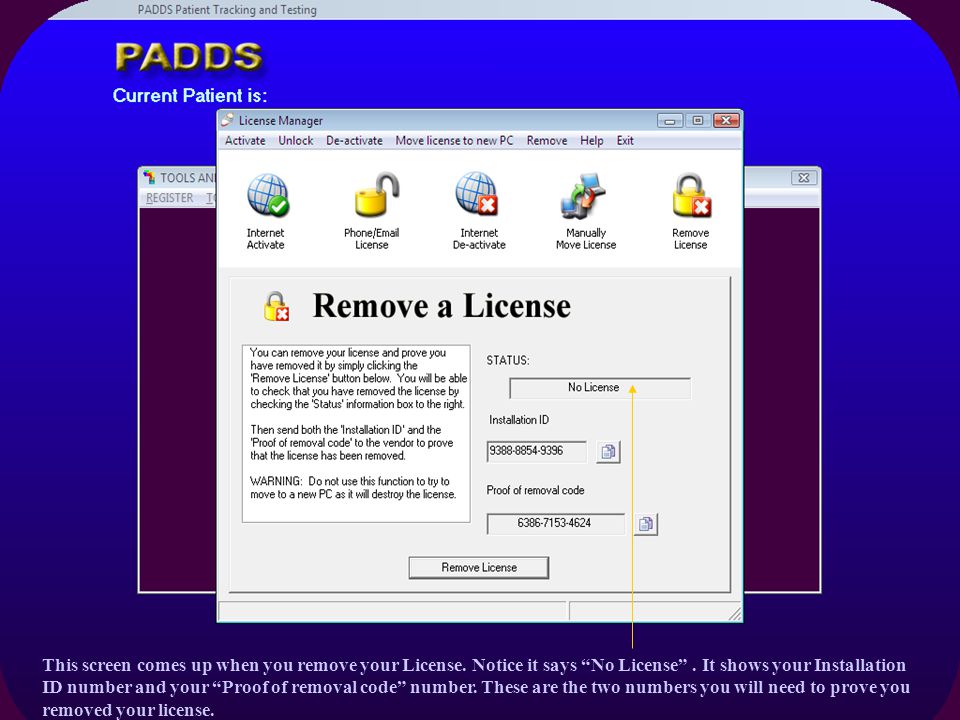Open the De-activate menu
960x720 pixels.
pyautogui.click(x=354, y=141)
